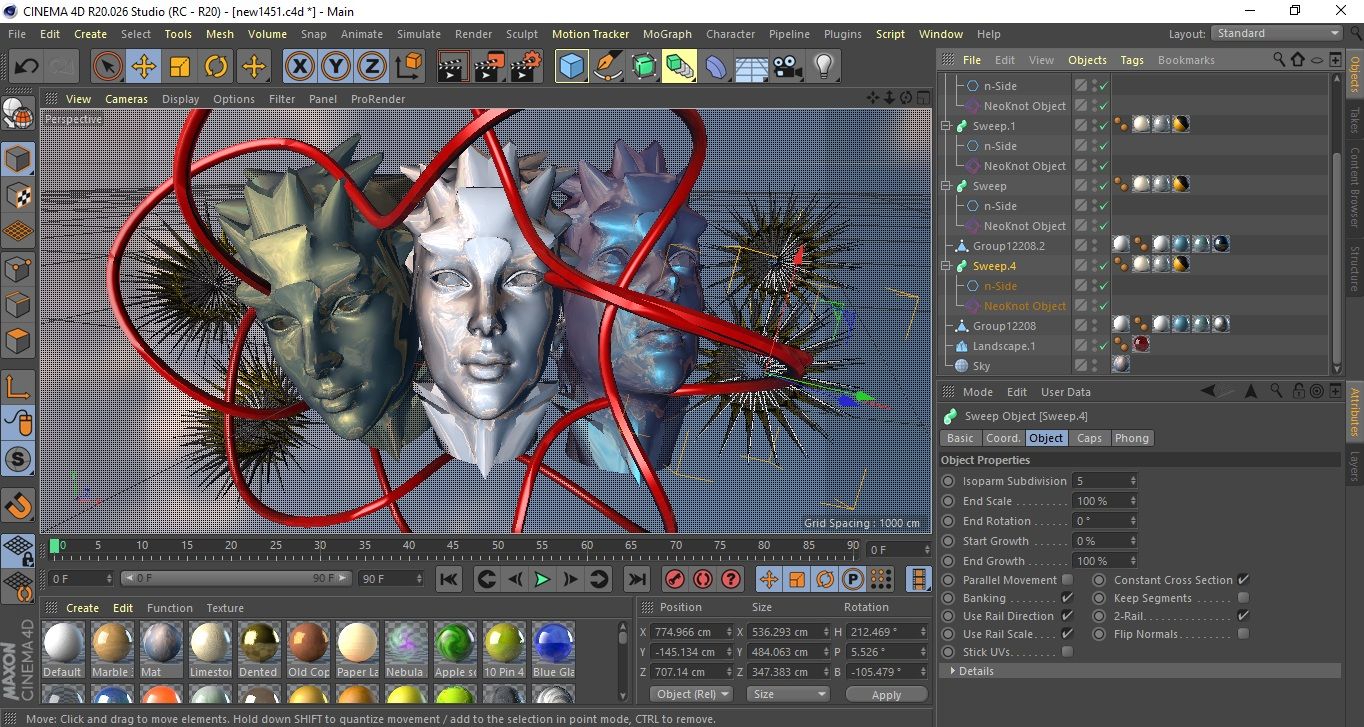The height and width of the screenshot is (727, 1364).
Task: Open the Layout Standard dropdown
Action: [x=1278, y=33]
